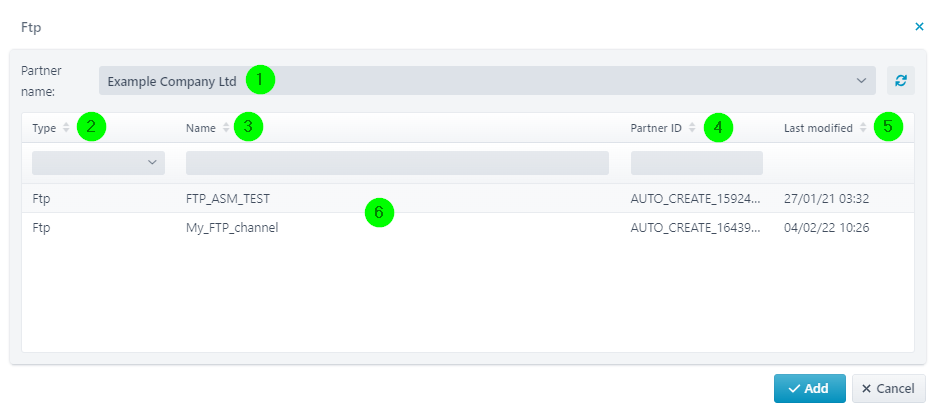Click the 04/02/22 10:26 date cell

point(826,227)
